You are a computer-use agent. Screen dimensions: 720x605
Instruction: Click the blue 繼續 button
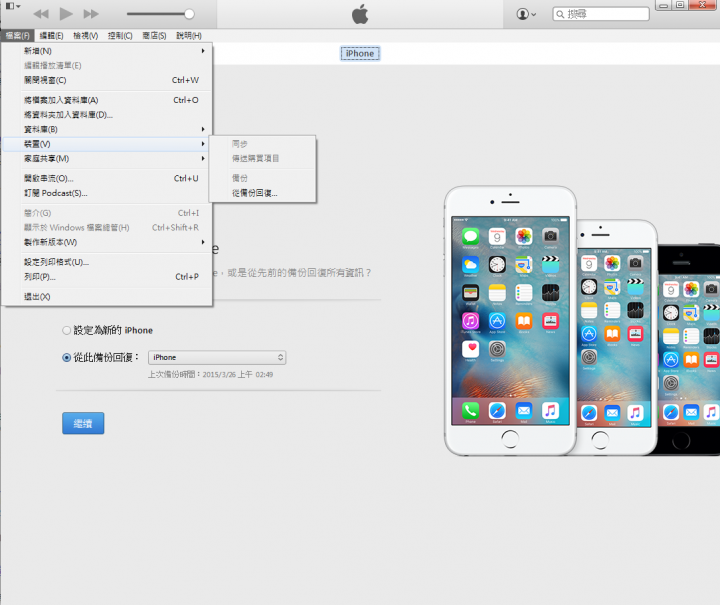[x=83, y=423]
